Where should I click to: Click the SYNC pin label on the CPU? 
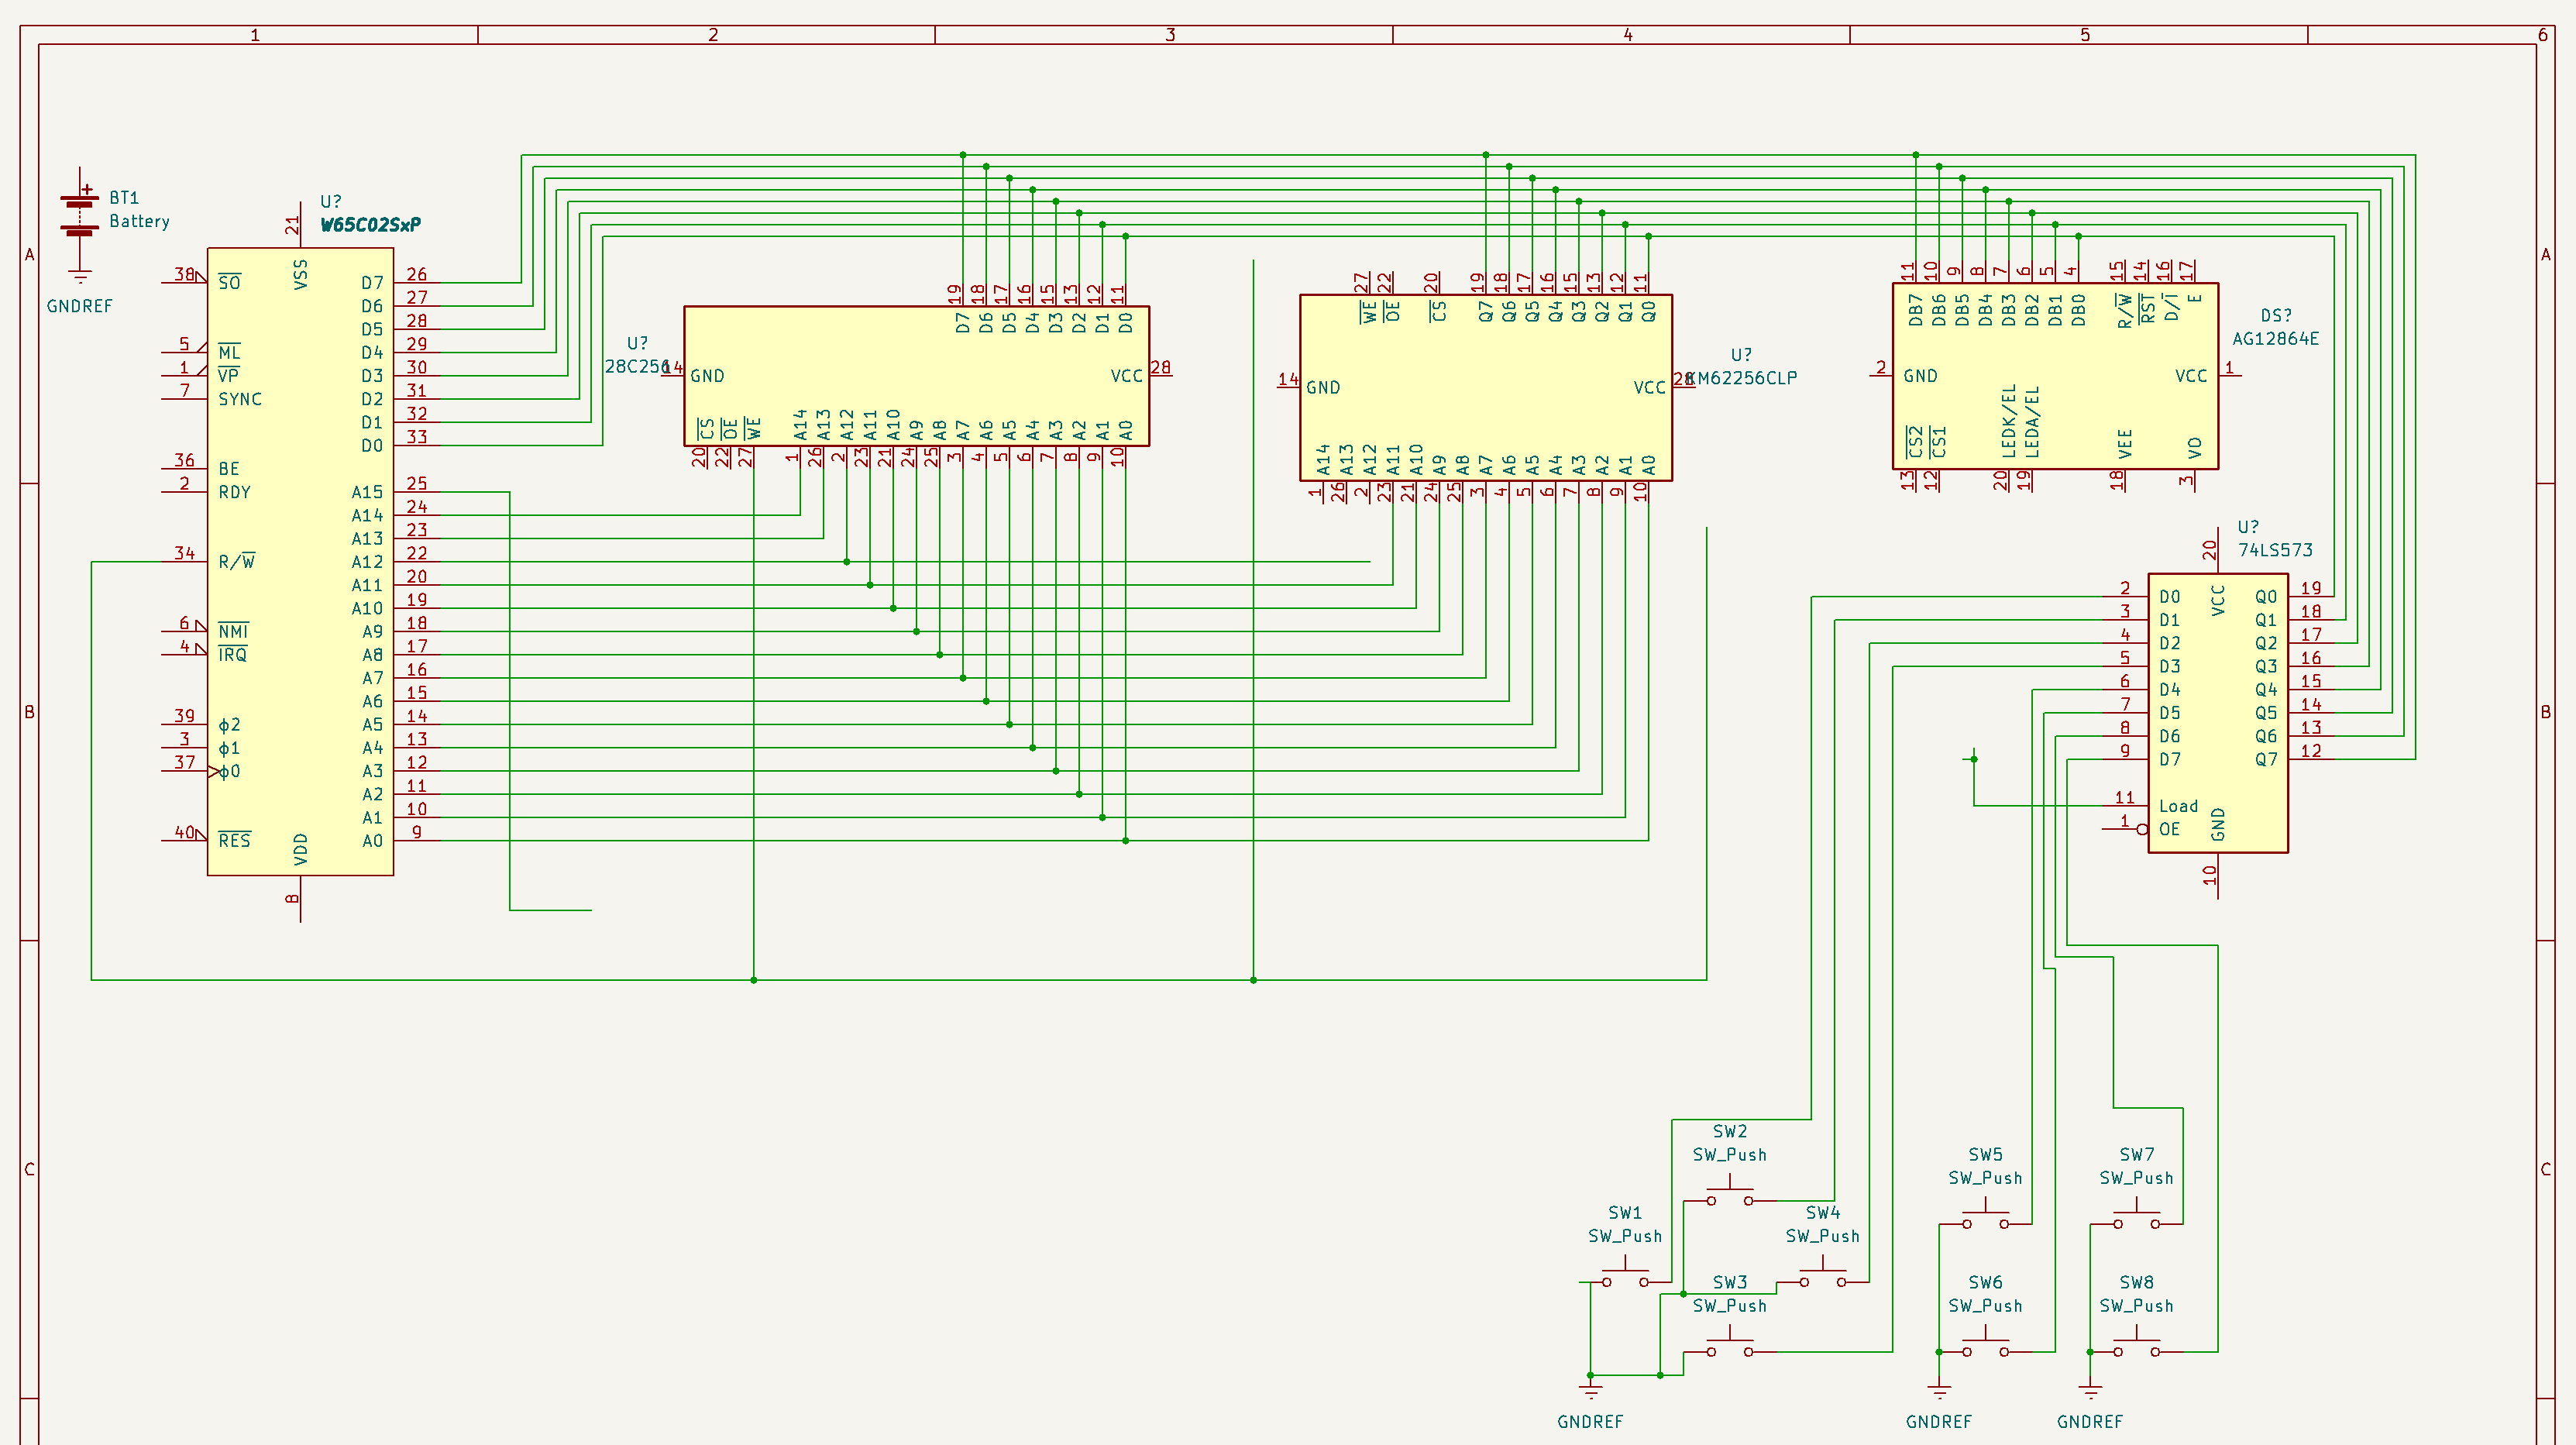point(240,399)
